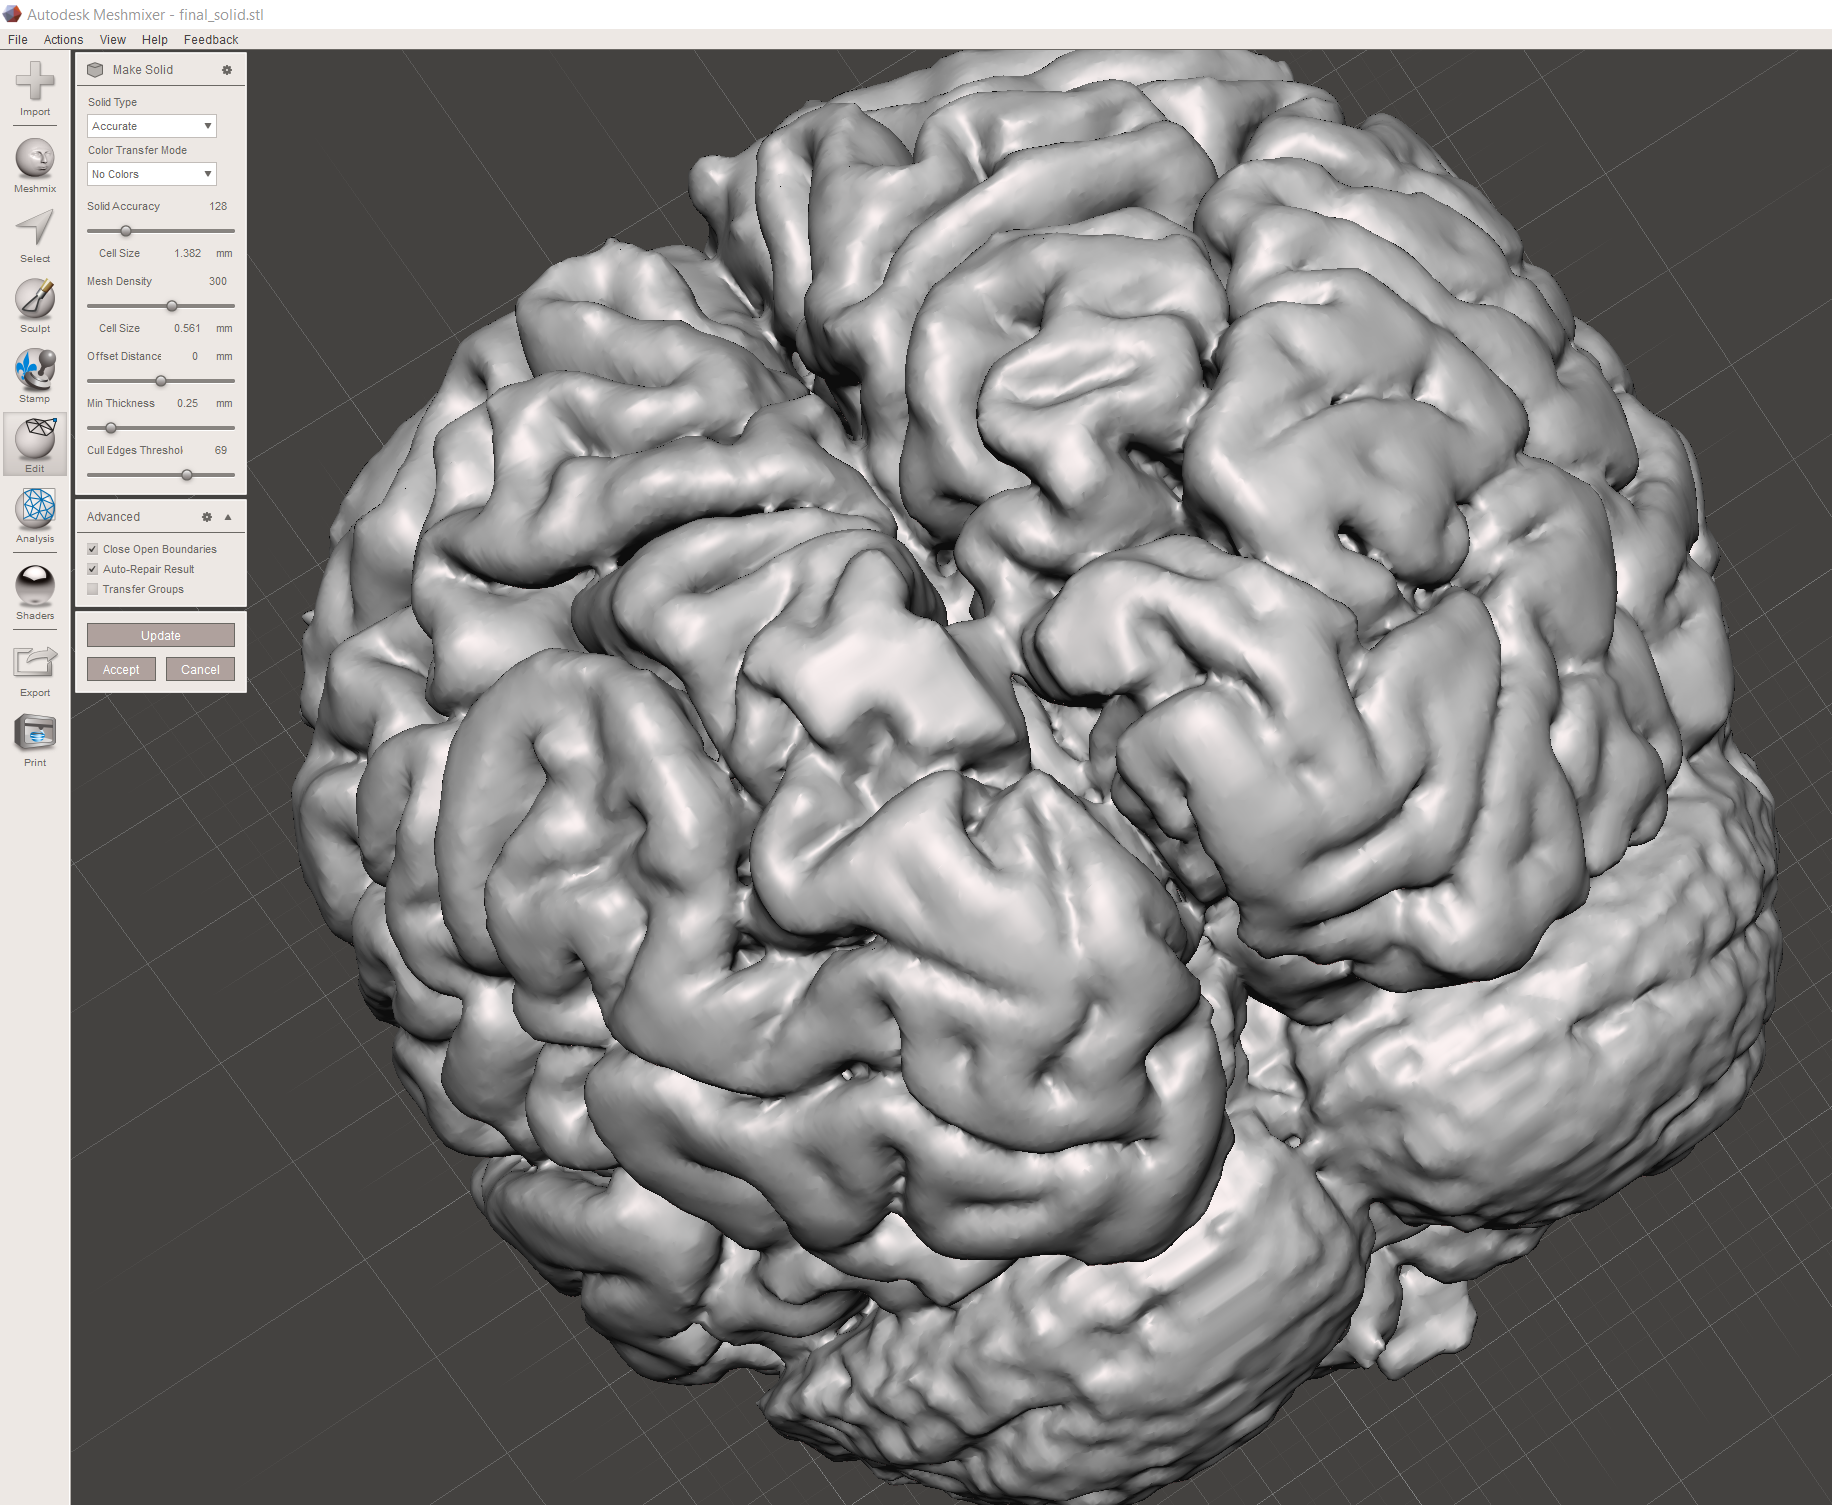Click the Mesh Density Cell Size value 0.561
1832x1505 pixels.
[188, 328]
